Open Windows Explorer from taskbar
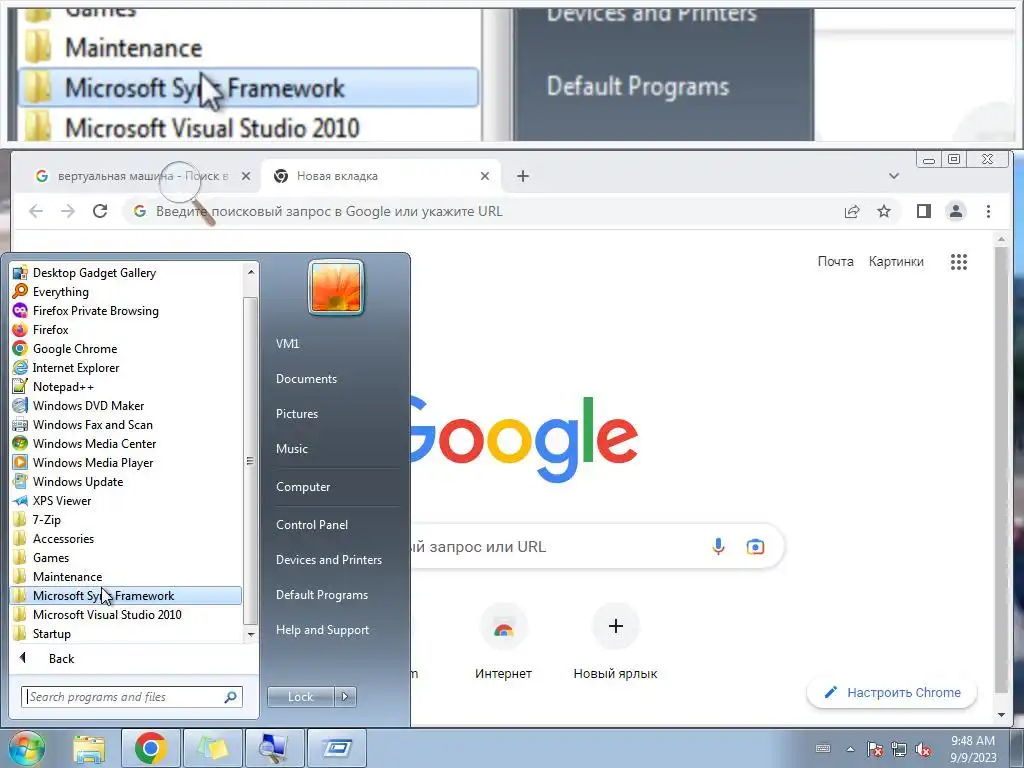The image size is (1024, 768). coord(89,748)
